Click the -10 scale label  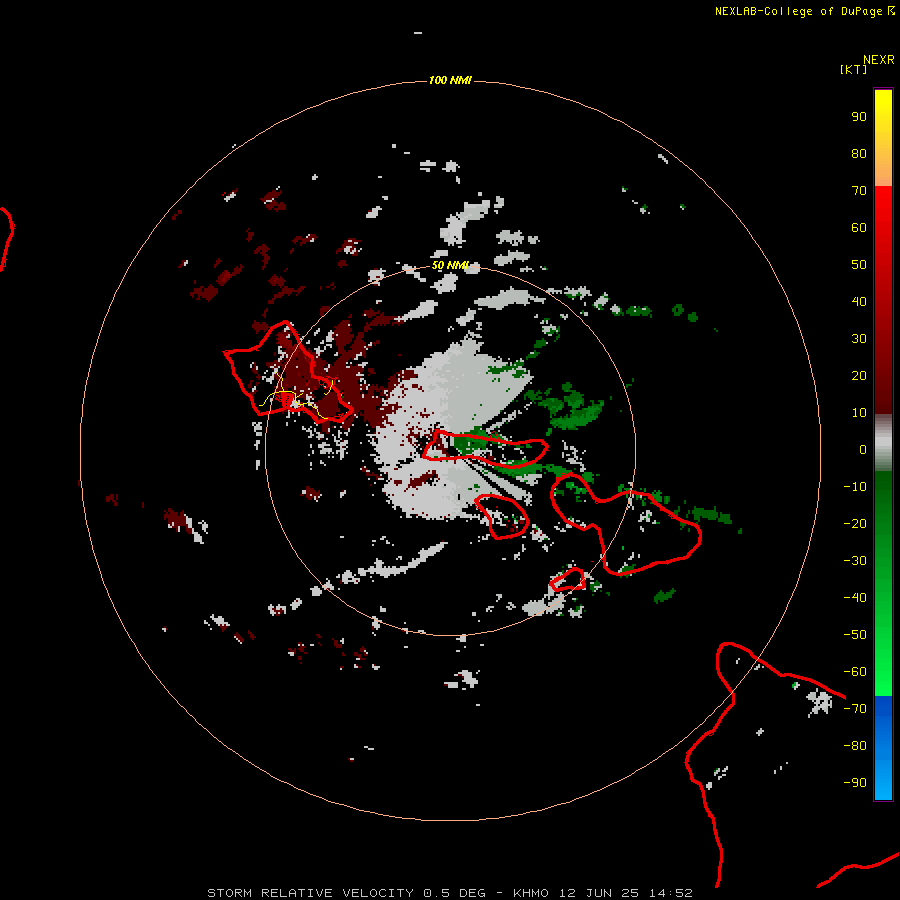855,487
